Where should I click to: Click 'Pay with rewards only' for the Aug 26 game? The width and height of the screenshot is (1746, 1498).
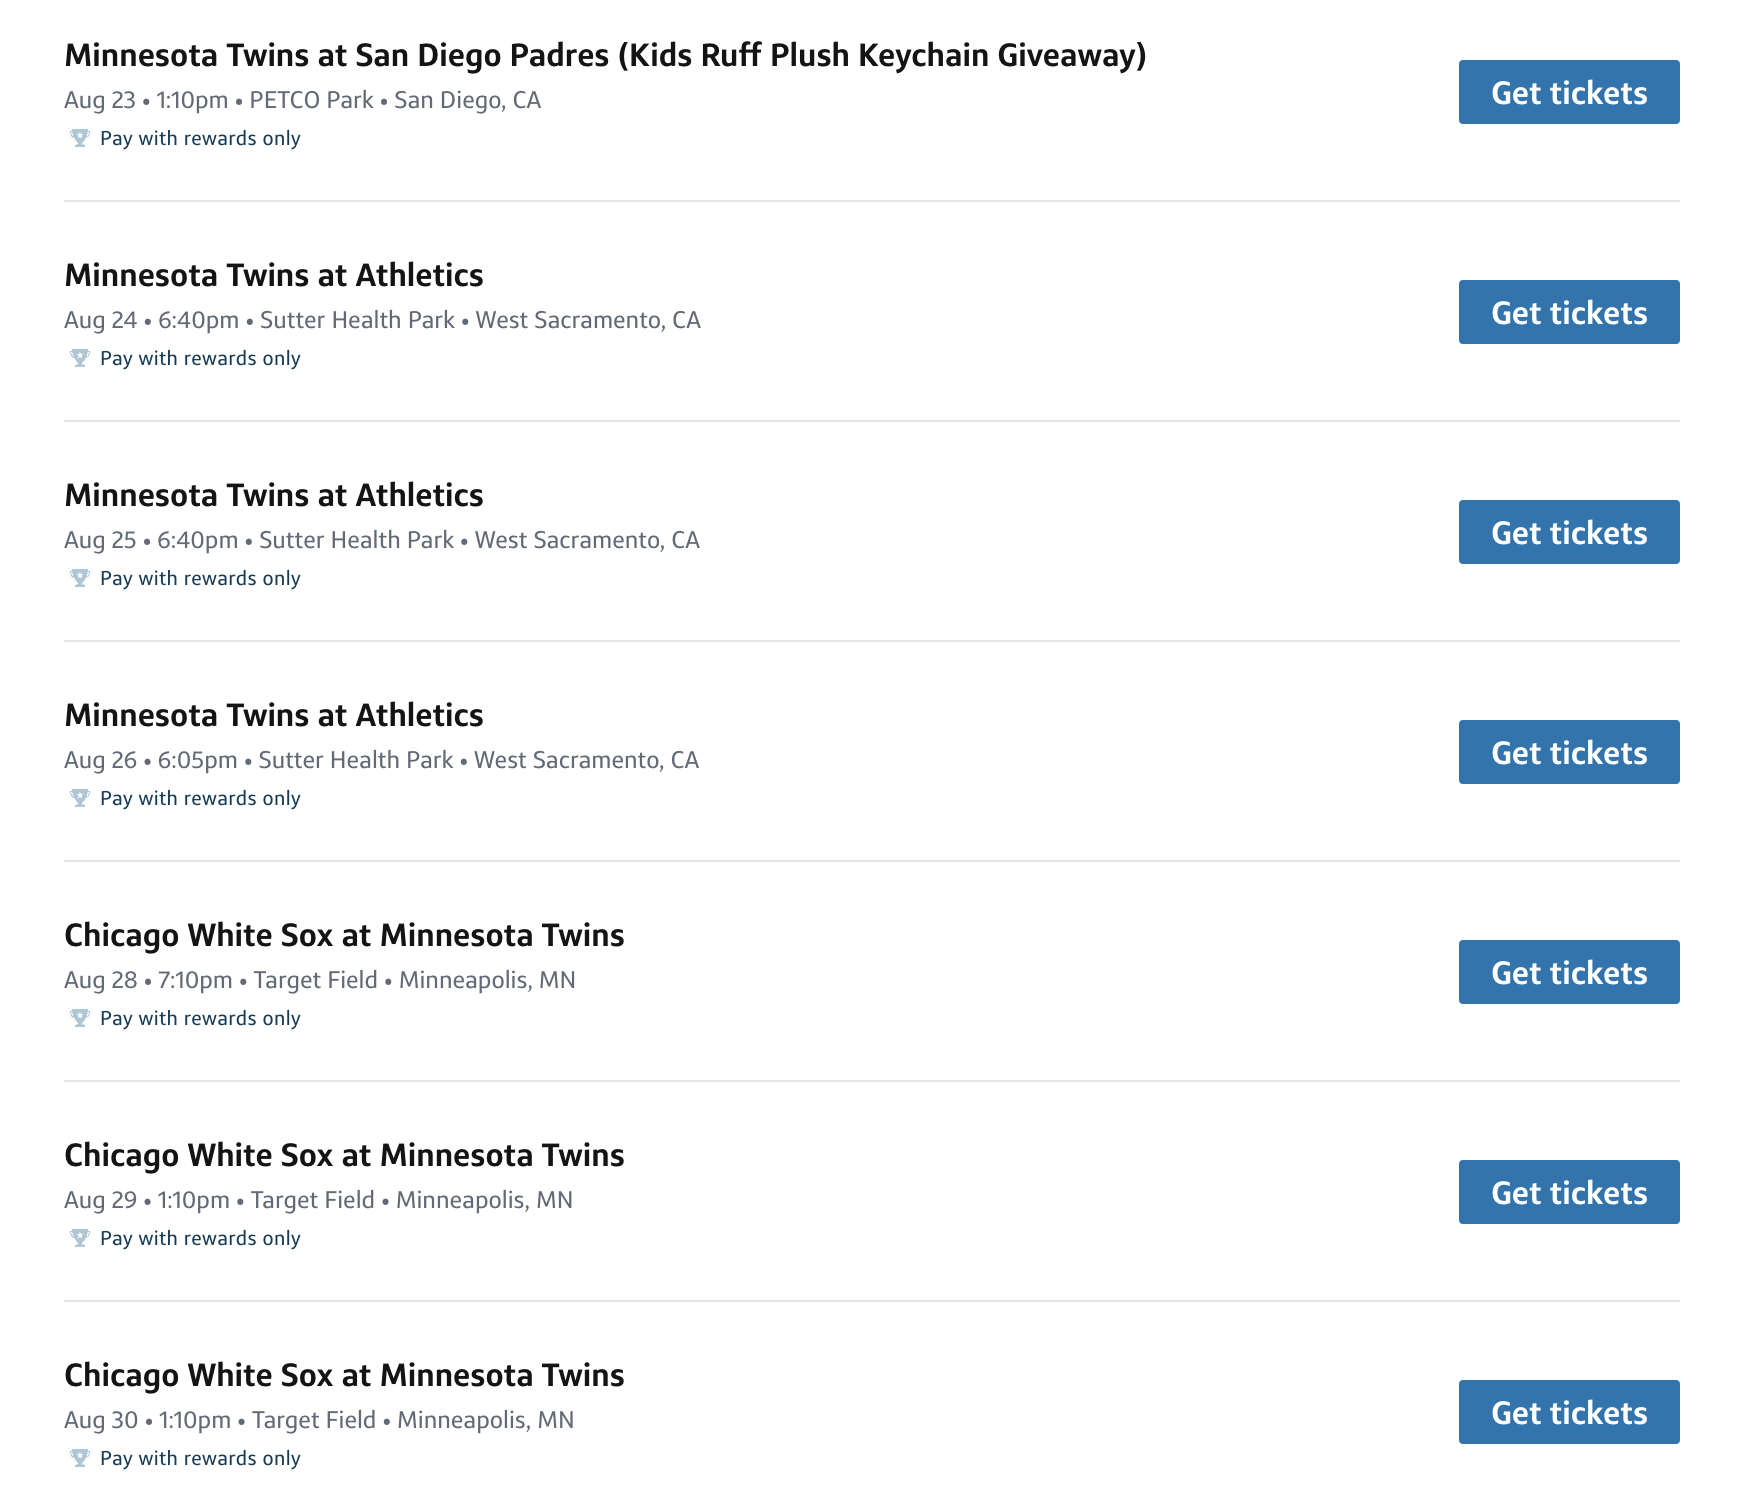tap(200, 798)
